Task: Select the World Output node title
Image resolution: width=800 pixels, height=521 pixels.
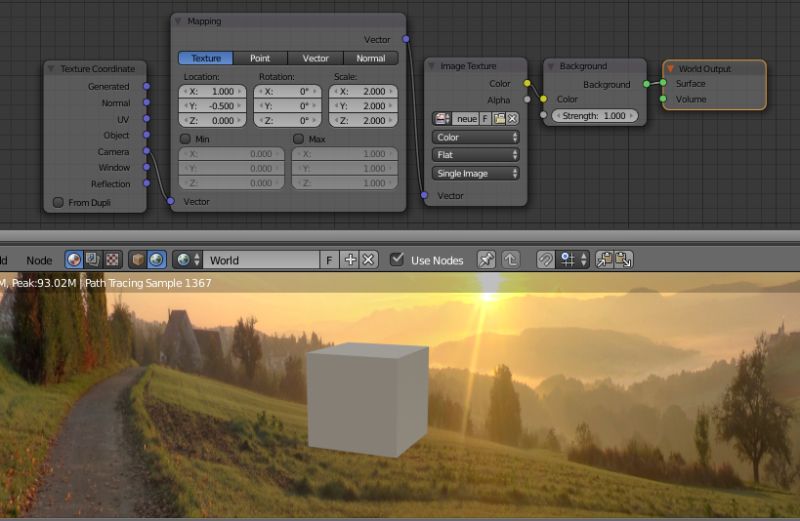Action: [705, 68]
